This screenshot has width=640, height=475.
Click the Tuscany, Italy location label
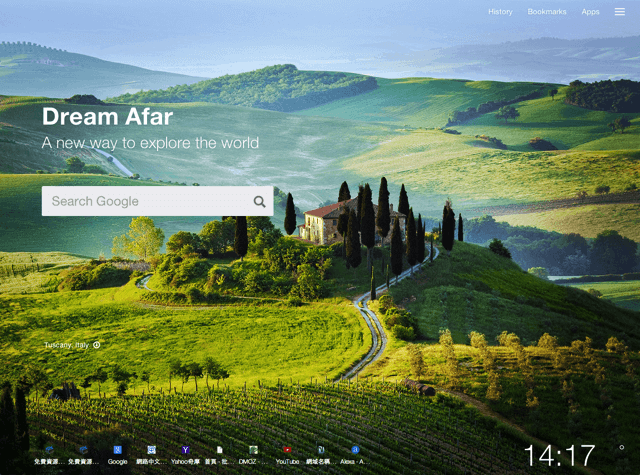(x=67, y=345)
